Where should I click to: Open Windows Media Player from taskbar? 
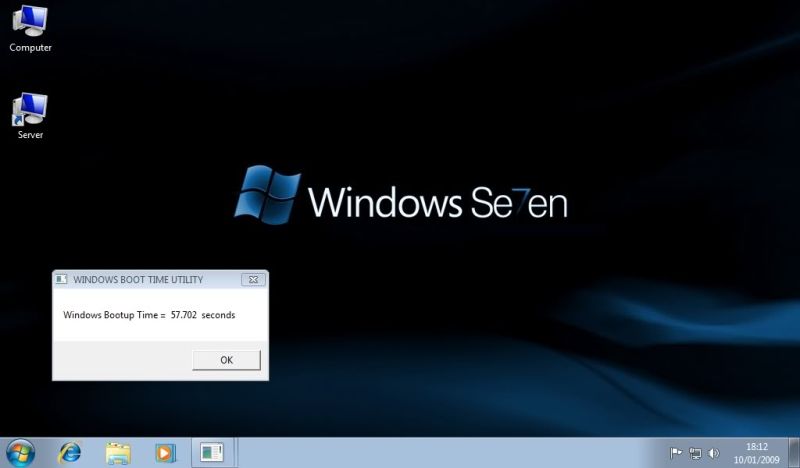165,453
